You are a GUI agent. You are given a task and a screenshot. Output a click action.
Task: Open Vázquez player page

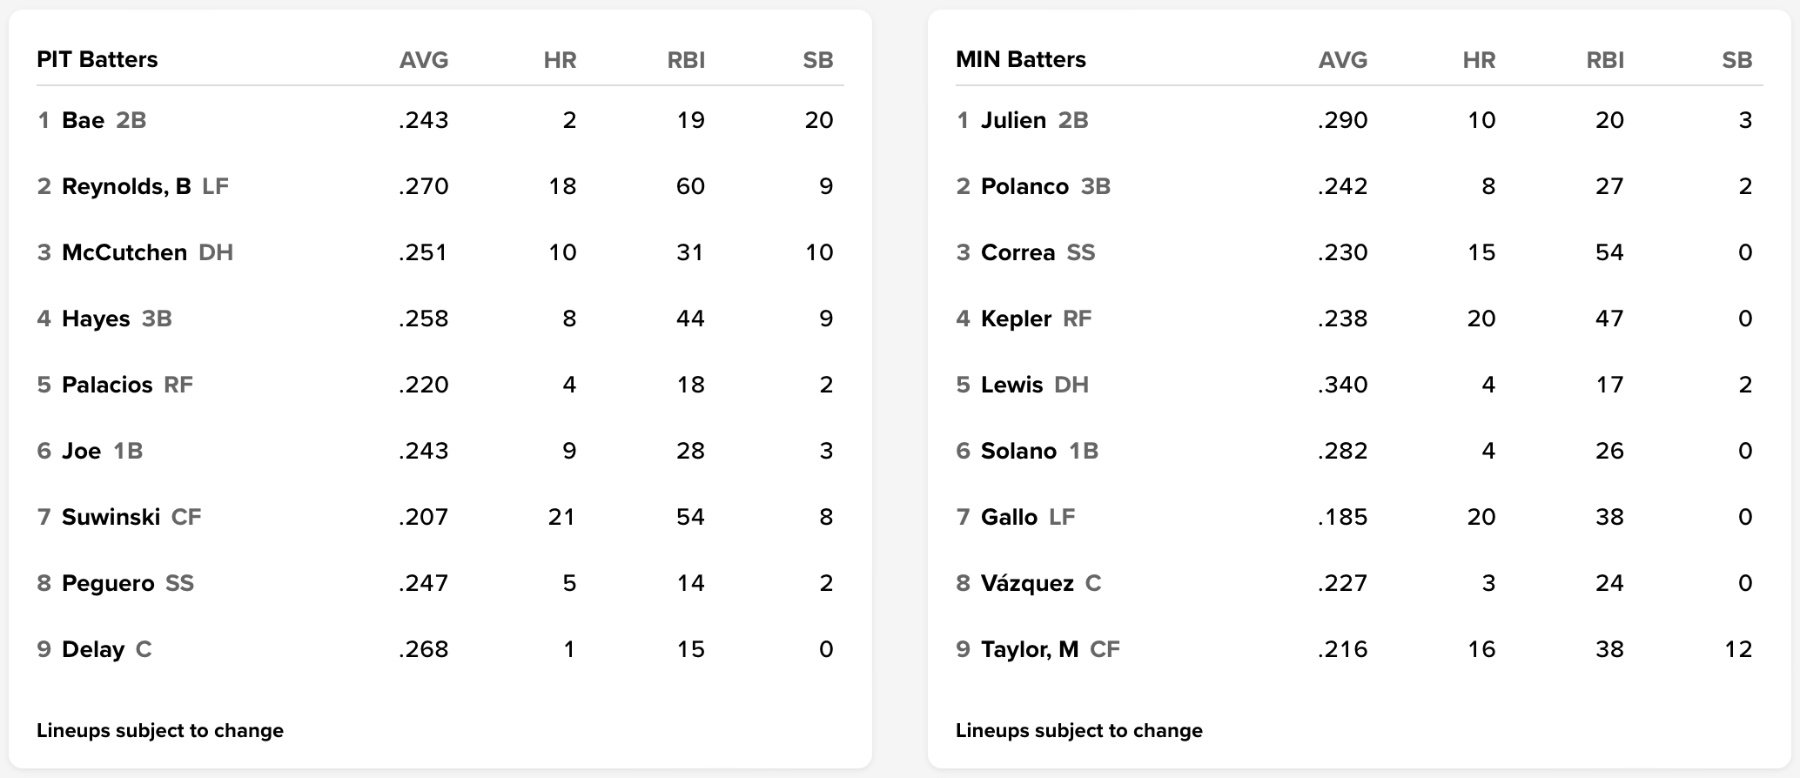1027,583
